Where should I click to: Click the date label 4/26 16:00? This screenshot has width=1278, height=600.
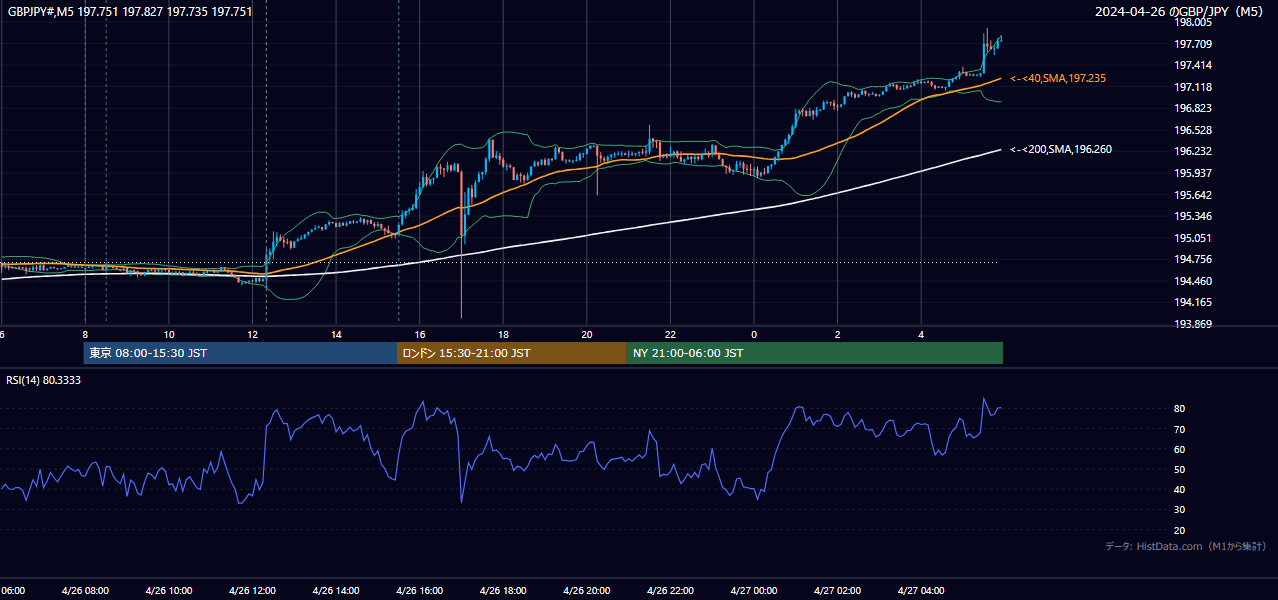pos(420,591)
